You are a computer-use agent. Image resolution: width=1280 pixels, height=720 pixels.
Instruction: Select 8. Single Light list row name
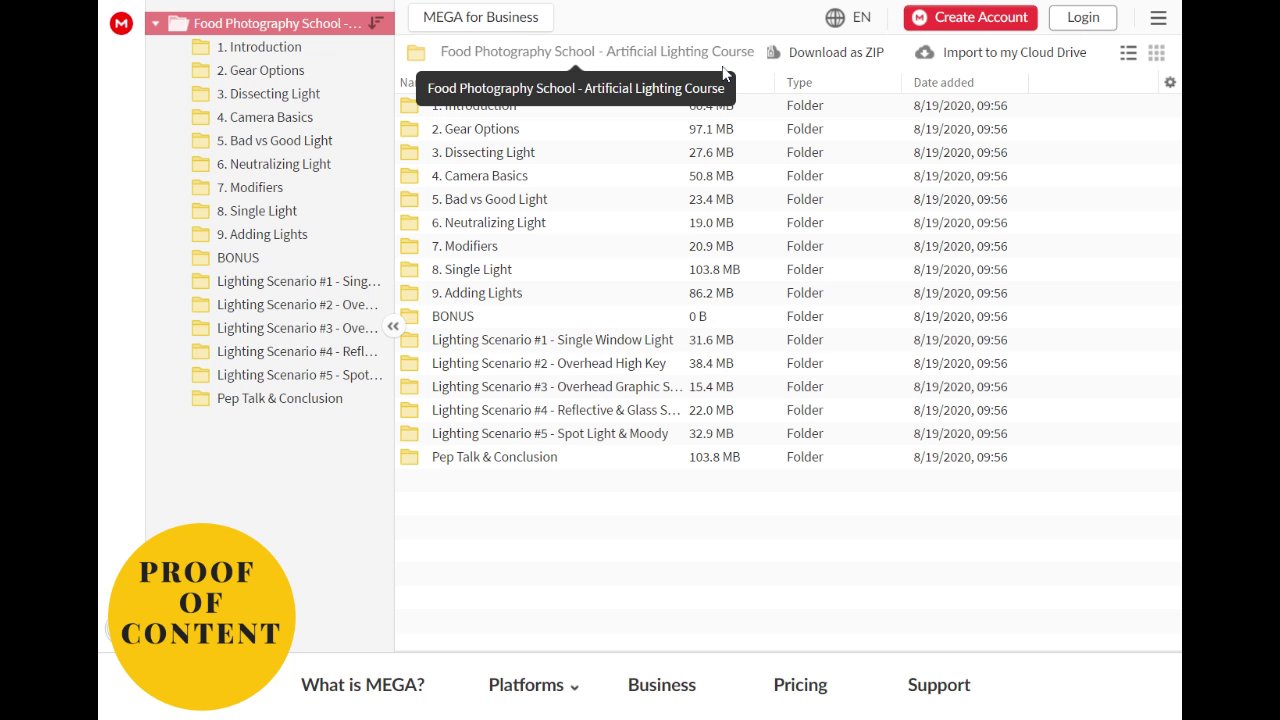tap(471, 269)
